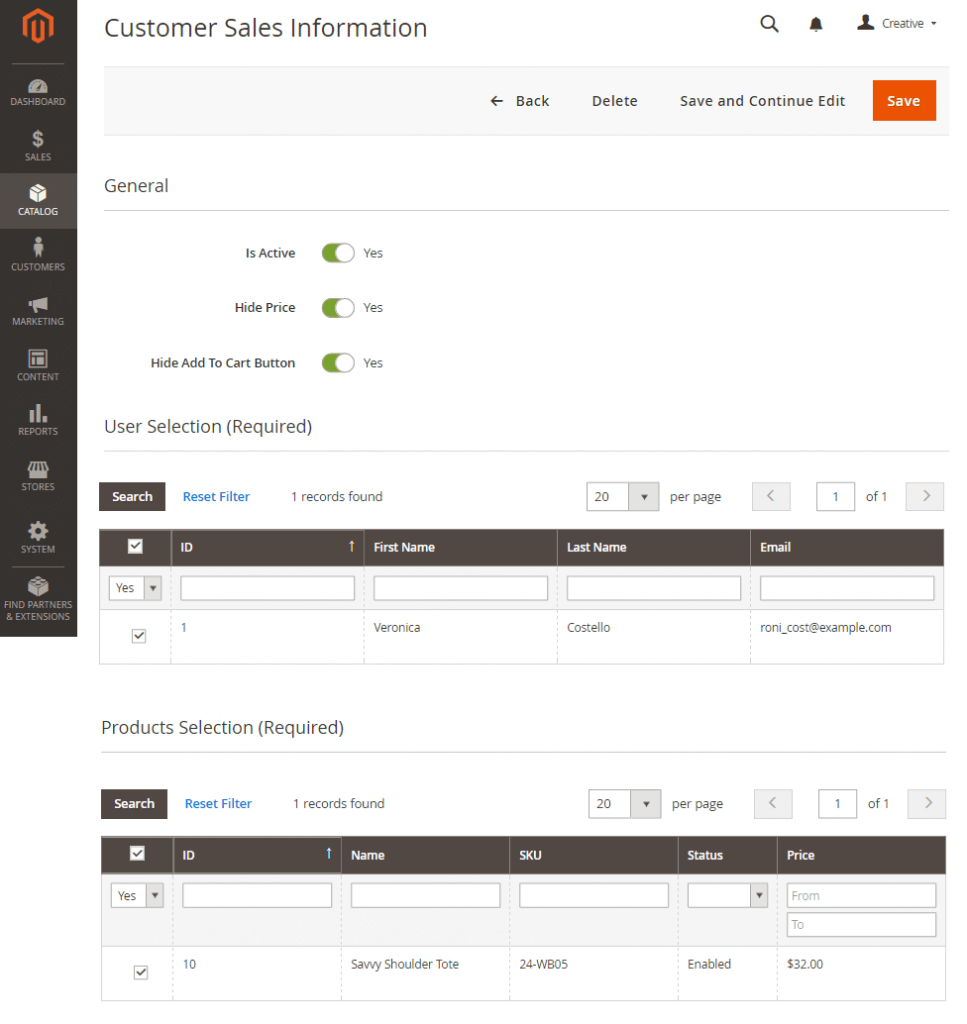Image resolution: width=967 pixels, height=1024 pixels.
Task: Click the Magento logo icon
Action: [x=38, y=28]
